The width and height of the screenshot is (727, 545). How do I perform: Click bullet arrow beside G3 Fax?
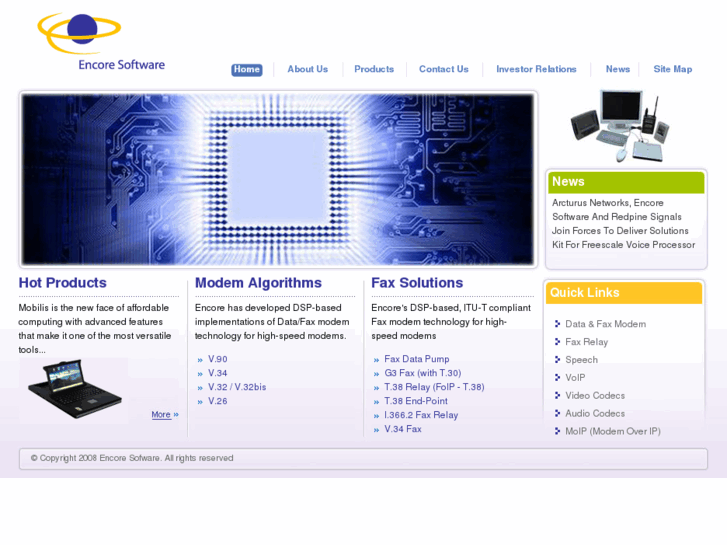376,374
